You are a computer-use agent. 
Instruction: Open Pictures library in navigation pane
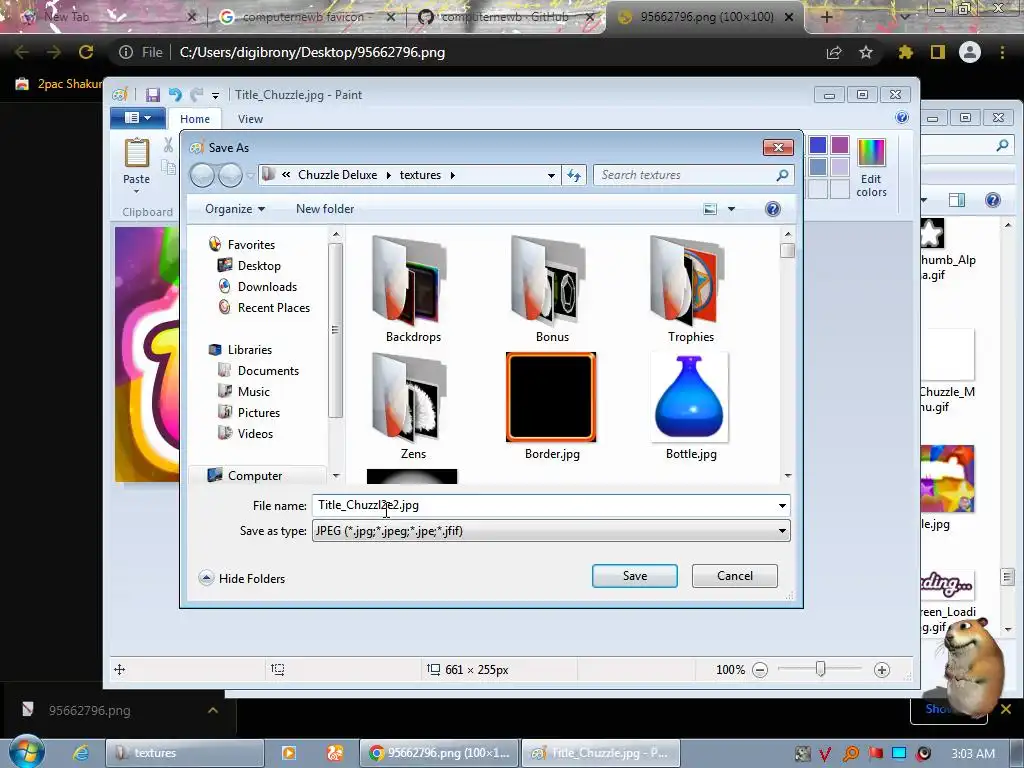click(x=259, y=412)
